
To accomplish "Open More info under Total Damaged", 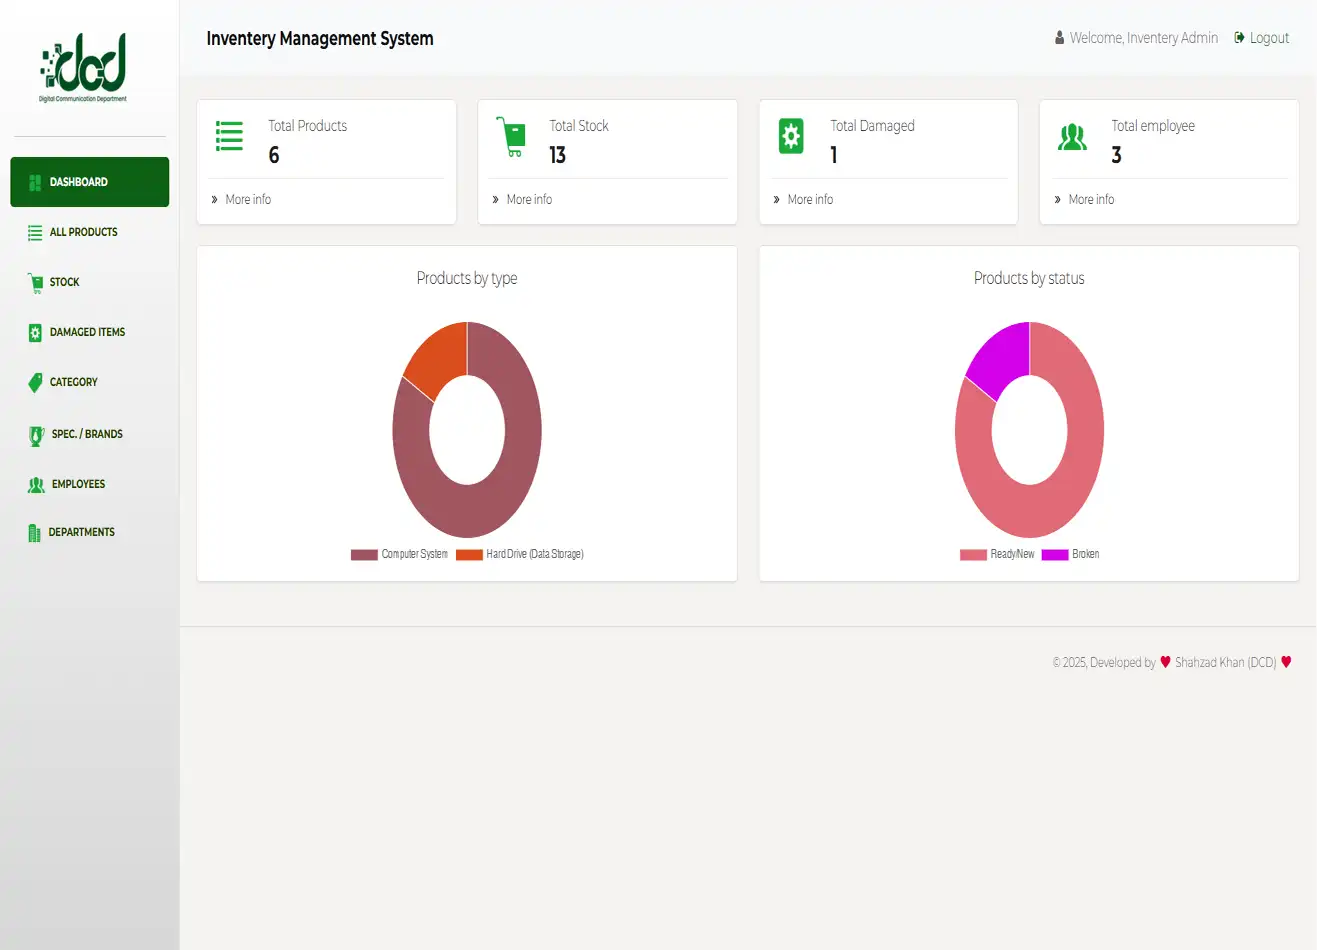I will click(810, 200).
